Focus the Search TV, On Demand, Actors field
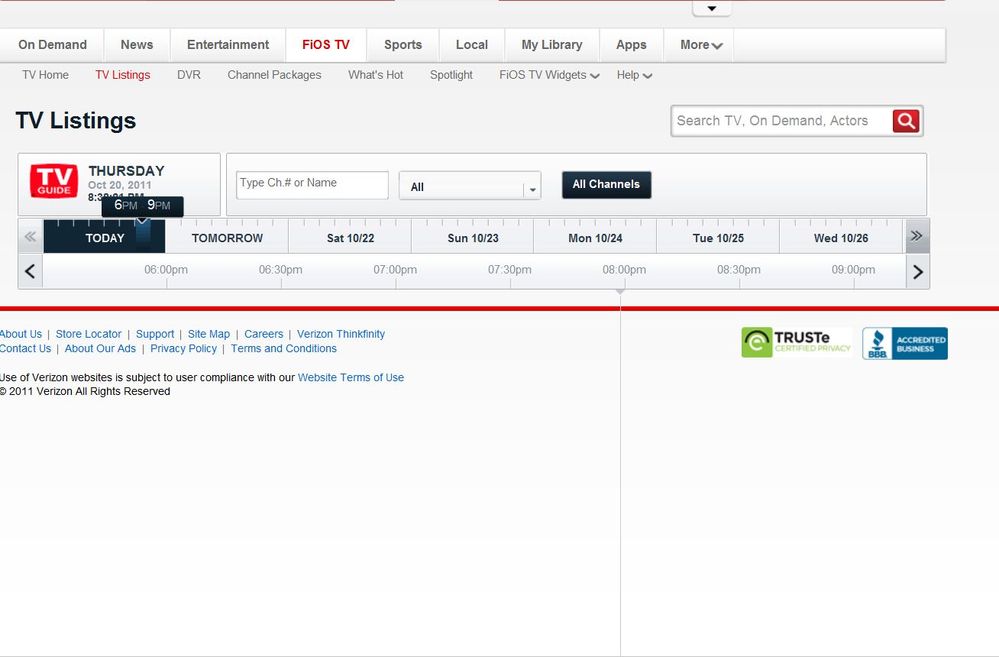This screenshot has height=657, width=999. (x=782, y=120)
